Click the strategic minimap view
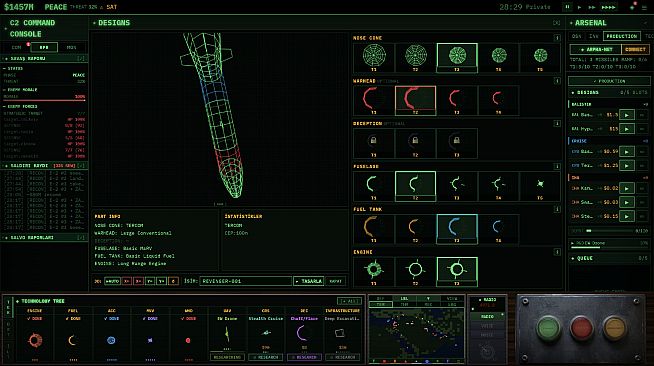Viewport: 654px width, 366px height. (x=416, y=334)
